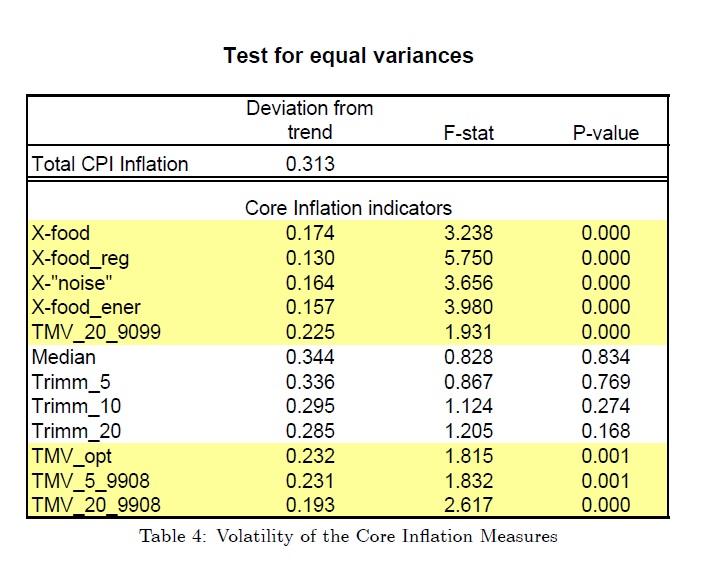Viewport: 719px width, 583px height.
Task: Select the "Core Inflation indicators" subheading
Action: coord(348,208)
